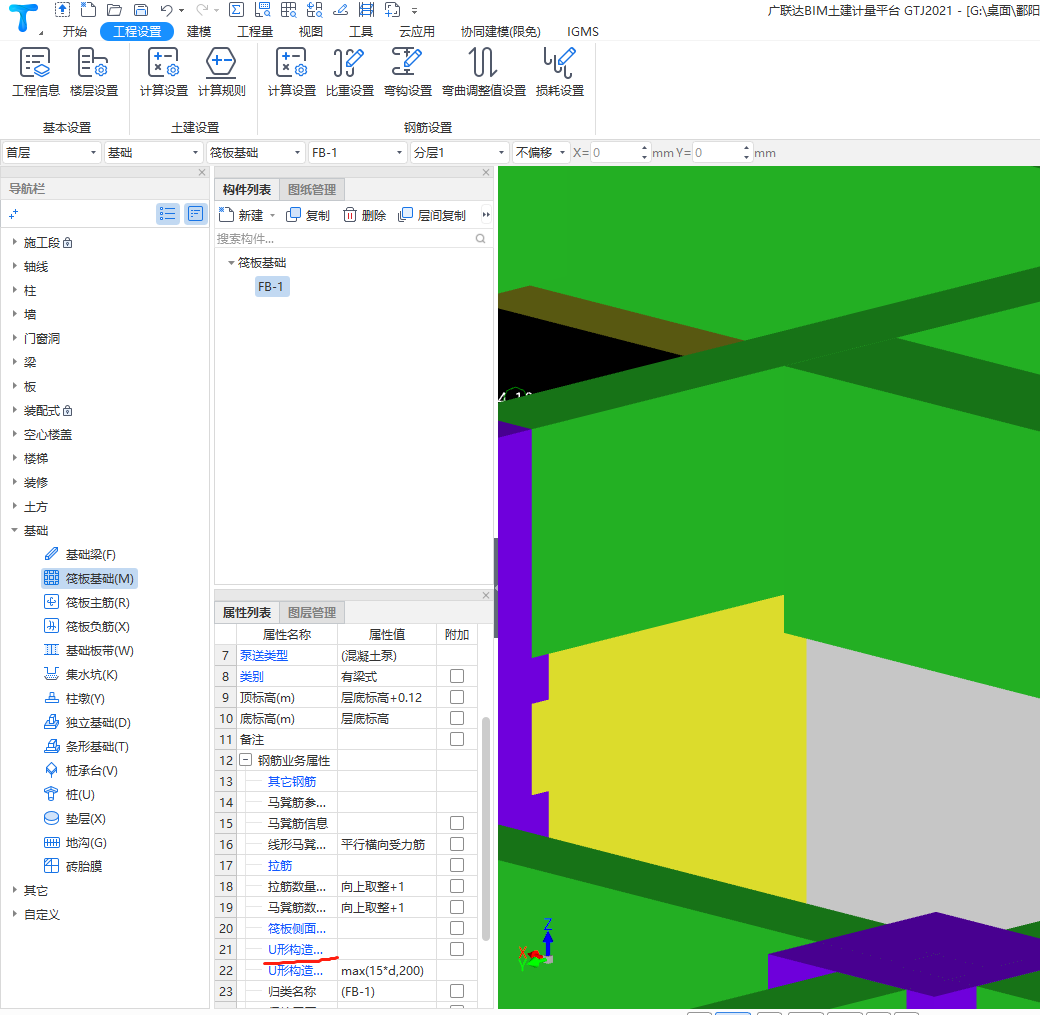This screenshot has width=1040, height=1015.
Task: Open 楼层设置 floor settings
Action: [x=94, y=72]
